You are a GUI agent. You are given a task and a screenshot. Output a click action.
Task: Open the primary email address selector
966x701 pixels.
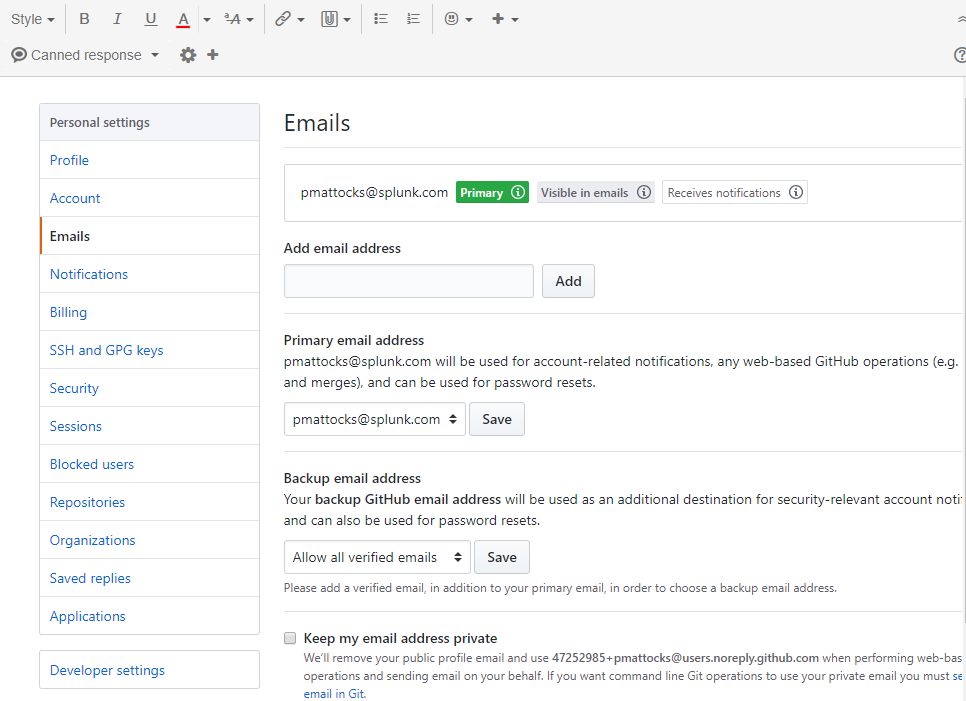tap(375, 419)
